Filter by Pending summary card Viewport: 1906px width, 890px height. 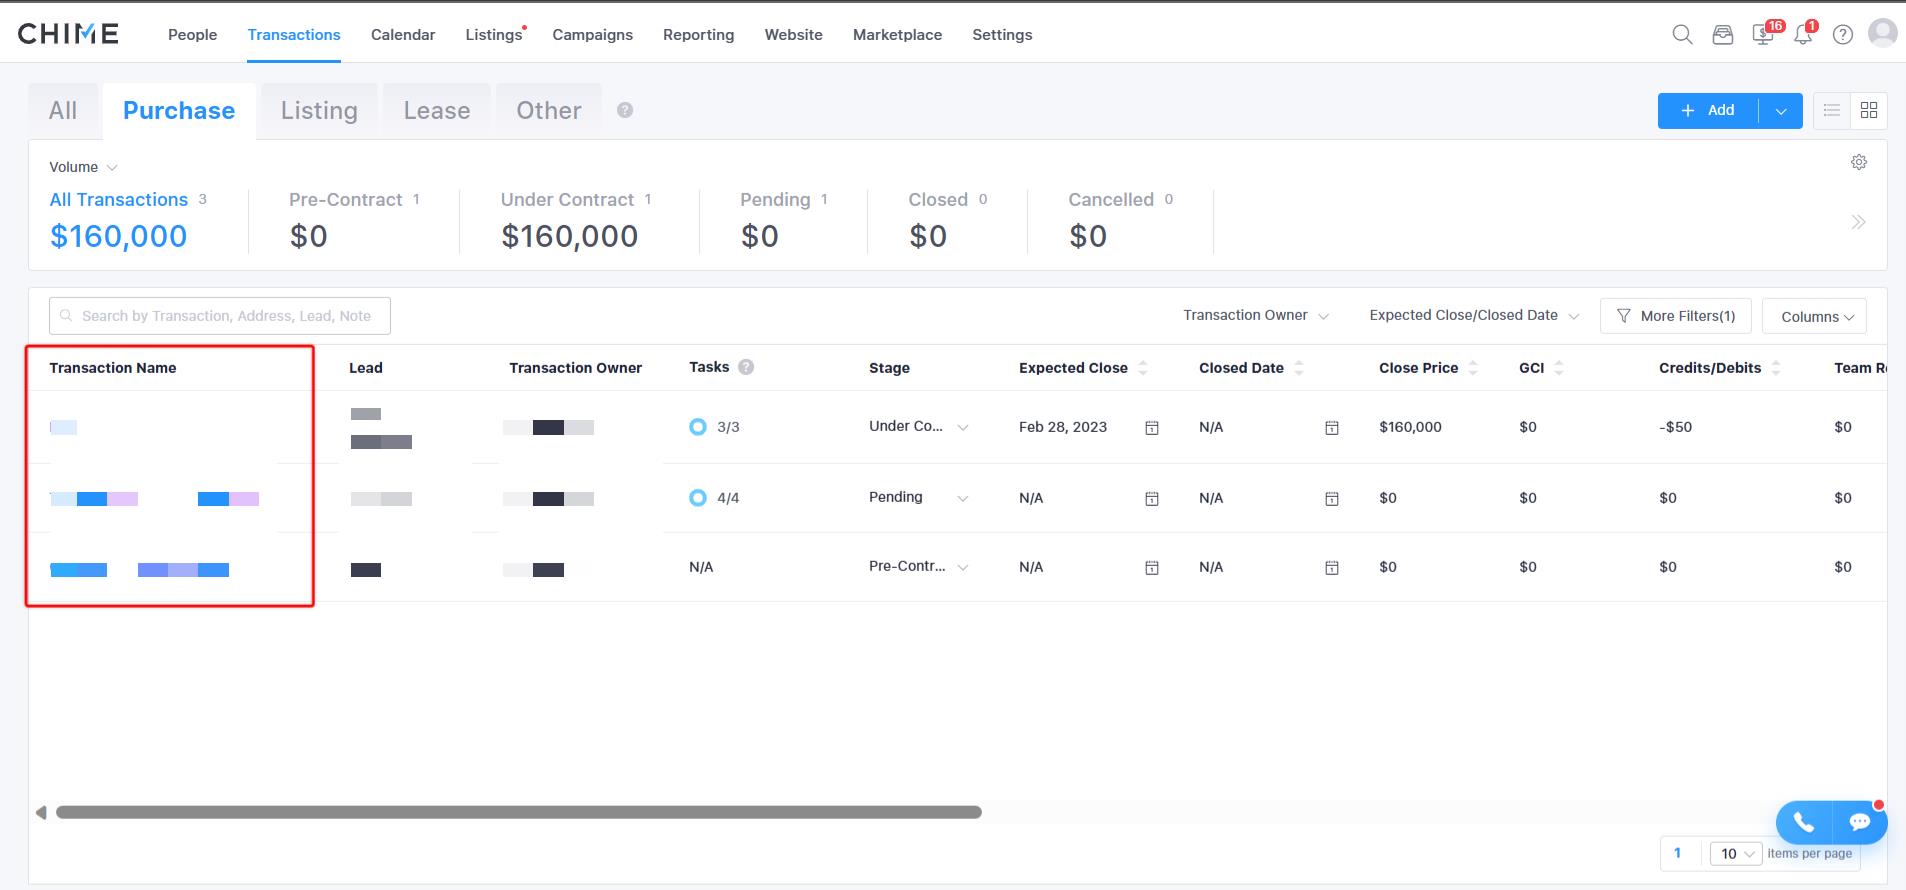[784, 221]
